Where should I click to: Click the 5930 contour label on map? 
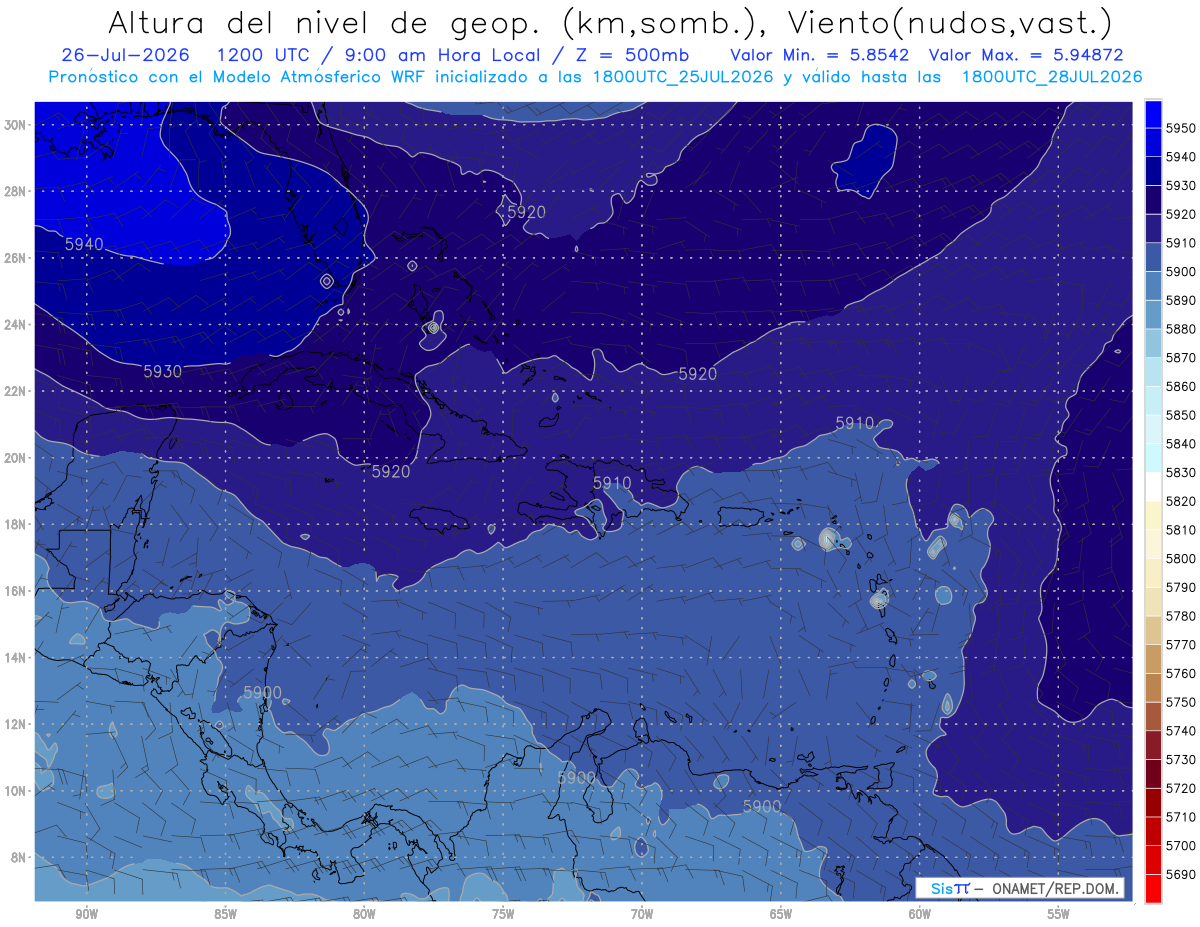[x=162, y=371]
